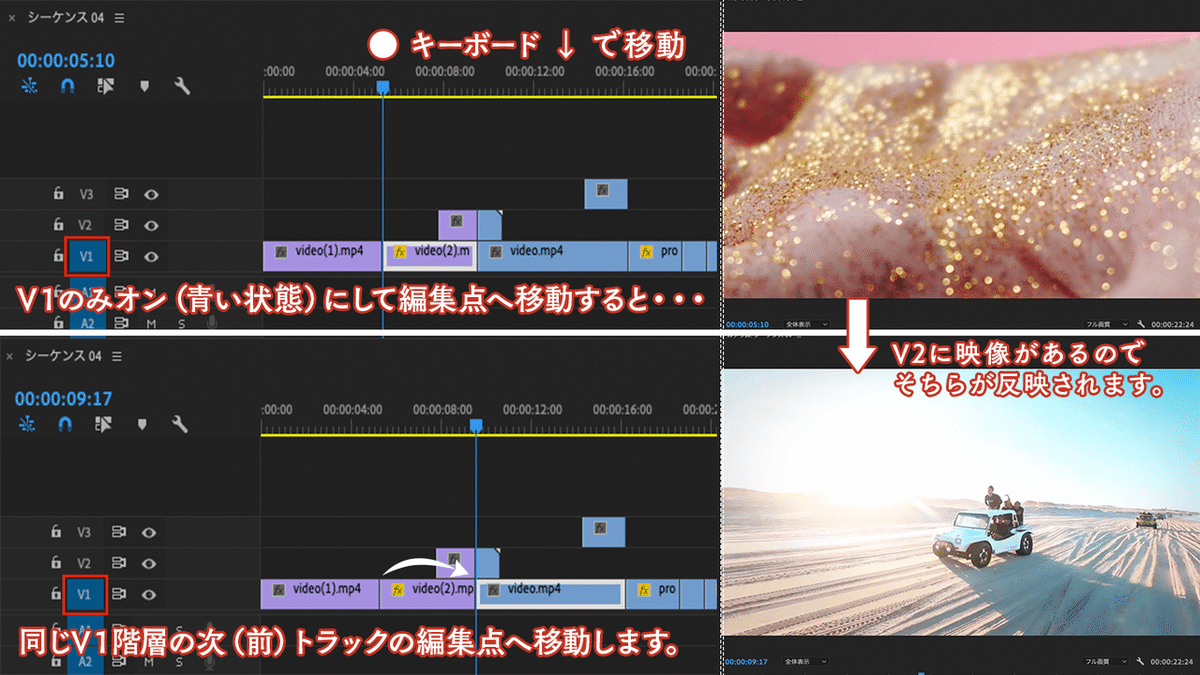Toggle V2 track targeting in upper timeline
Viewport: 1200px width, 675px height.
(87, 225)
